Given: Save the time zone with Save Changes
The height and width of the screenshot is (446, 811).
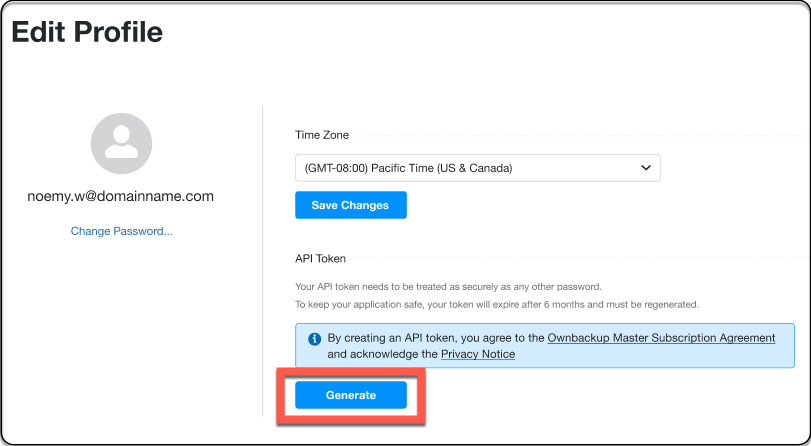Looking at the screenshot, I should [x=351, y=205].
